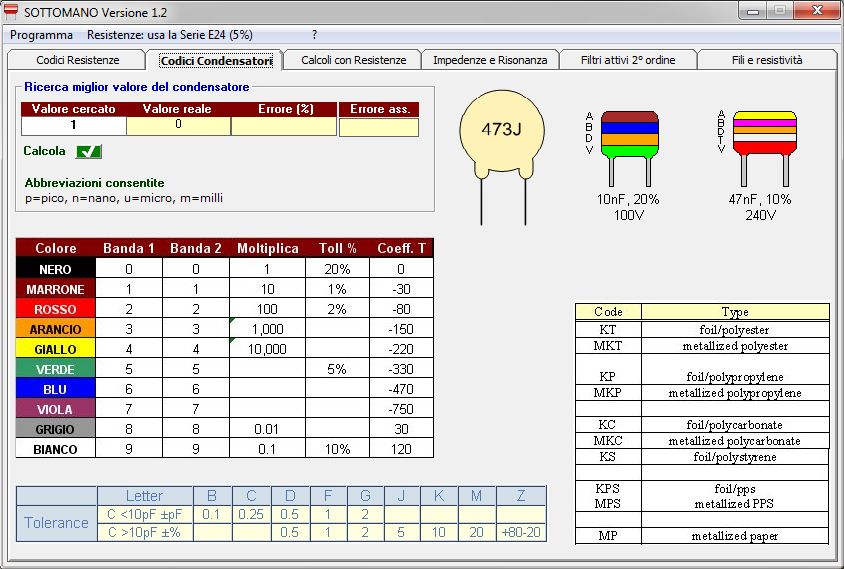Select the Fili e resistività tab

(767, 60)
